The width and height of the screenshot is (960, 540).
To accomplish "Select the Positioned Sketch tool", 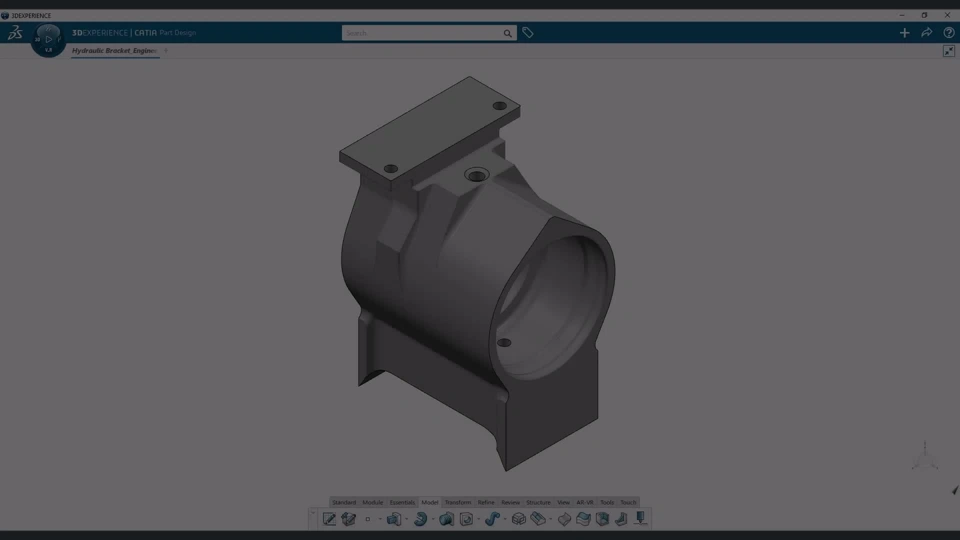I will pyautogui.click(x=329, y=519).
